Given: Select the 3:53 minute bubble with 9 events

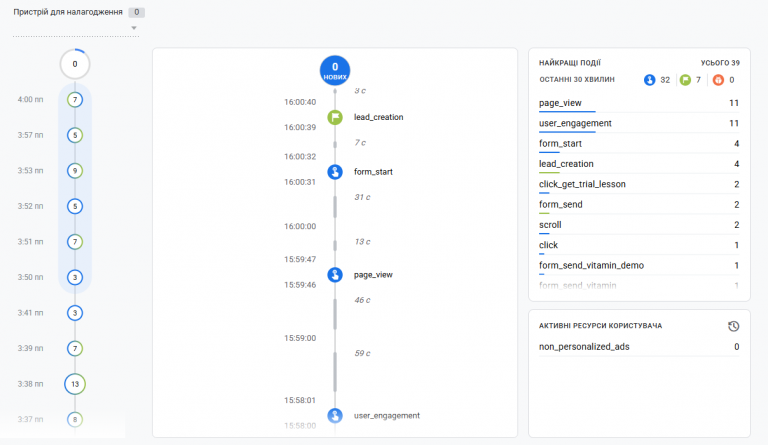Looking at the screenshot, I should point(75,171).
